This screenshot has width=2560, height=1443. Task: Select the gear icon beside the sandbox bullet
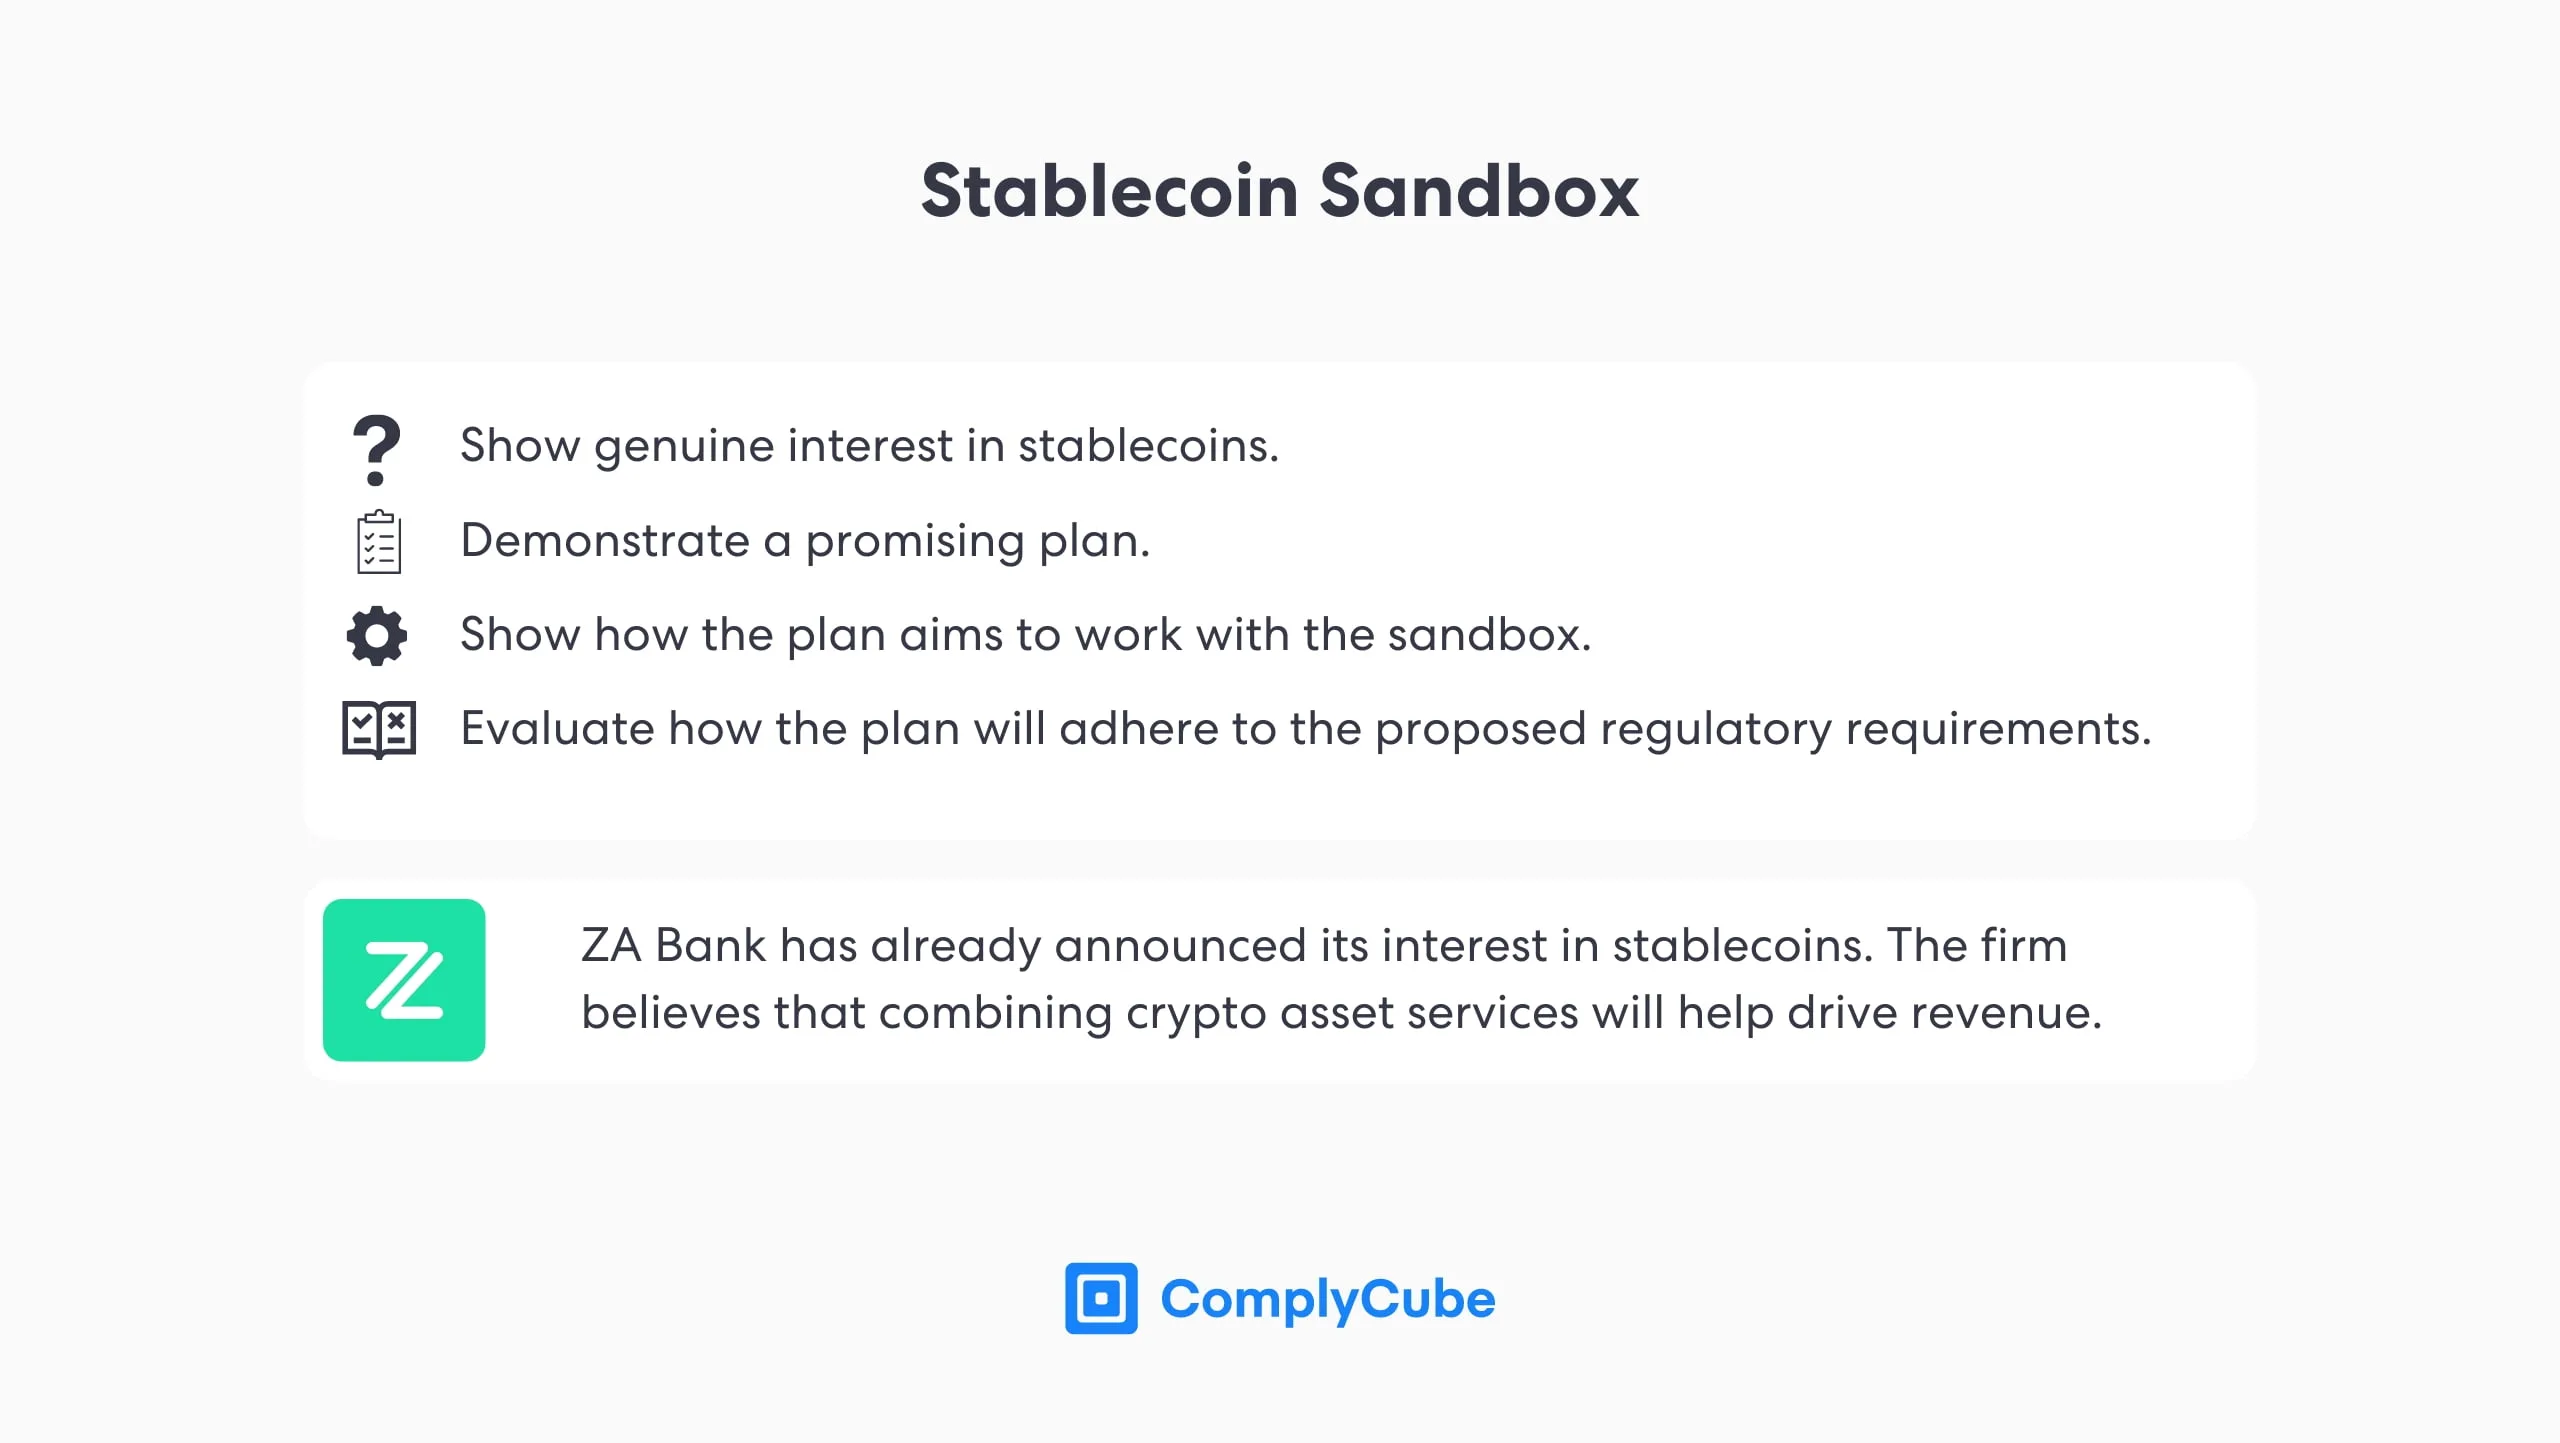coord(377,635)
